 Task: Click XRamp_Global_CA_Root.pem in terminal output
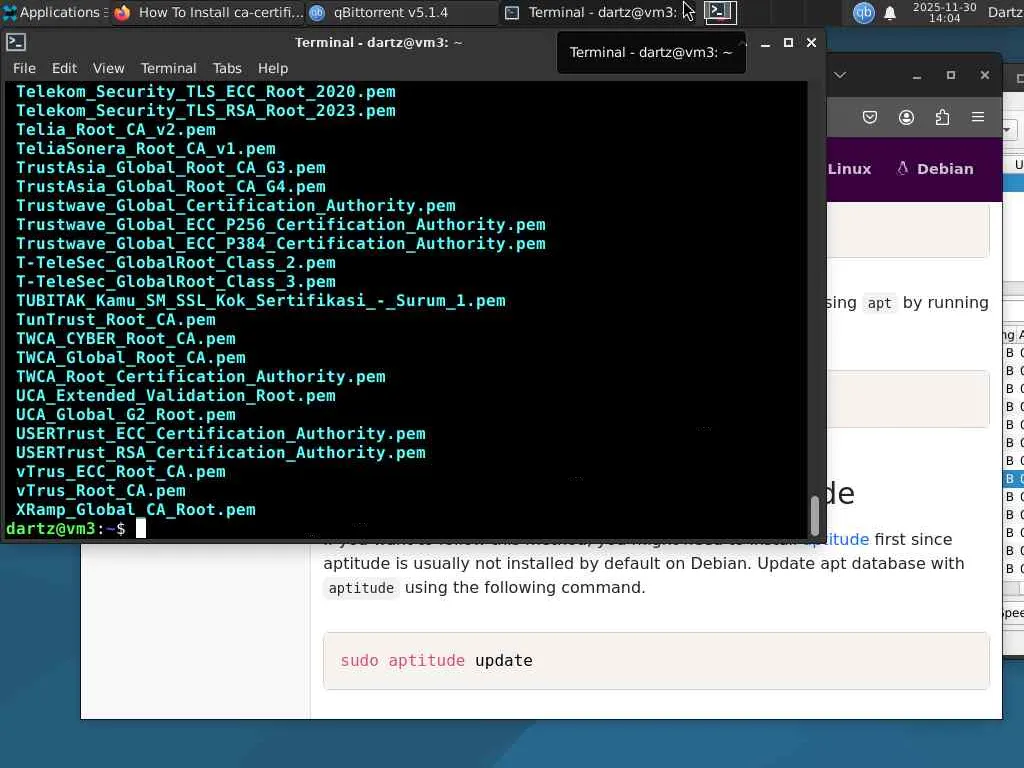click(136, 509)
